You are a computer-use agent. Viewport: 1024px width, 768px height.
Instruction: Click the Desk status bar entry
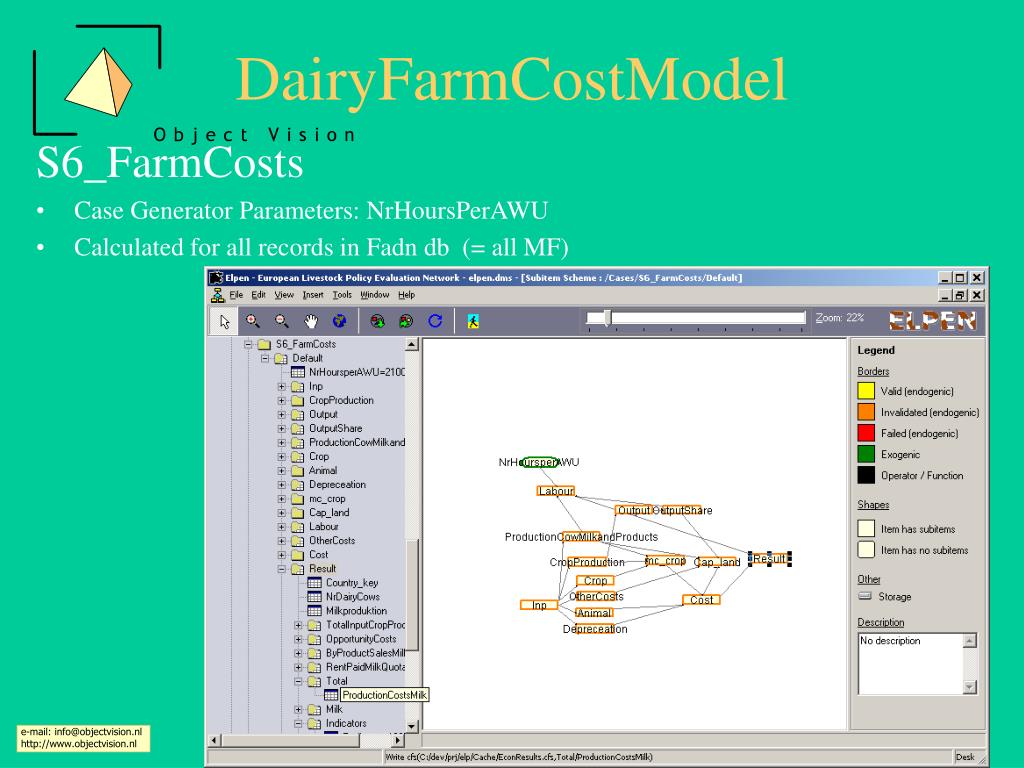point(965,757)
